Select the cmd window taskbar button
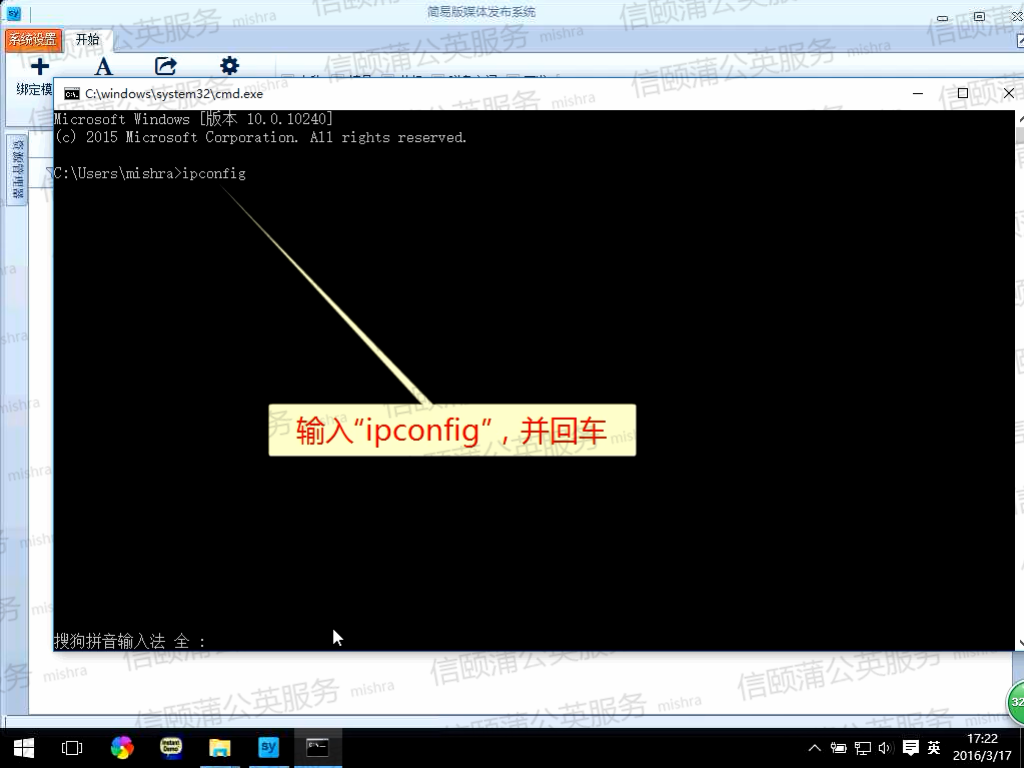This screenshot has width=1024, height=768. pyautogui.click(x=318, y=747)
